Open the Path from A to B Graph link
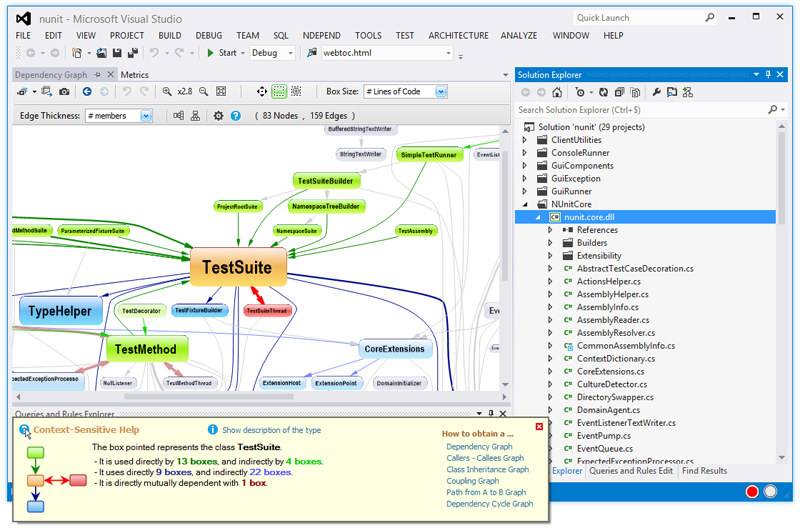This screenshot has width=800, height=528. click(486, 492)
